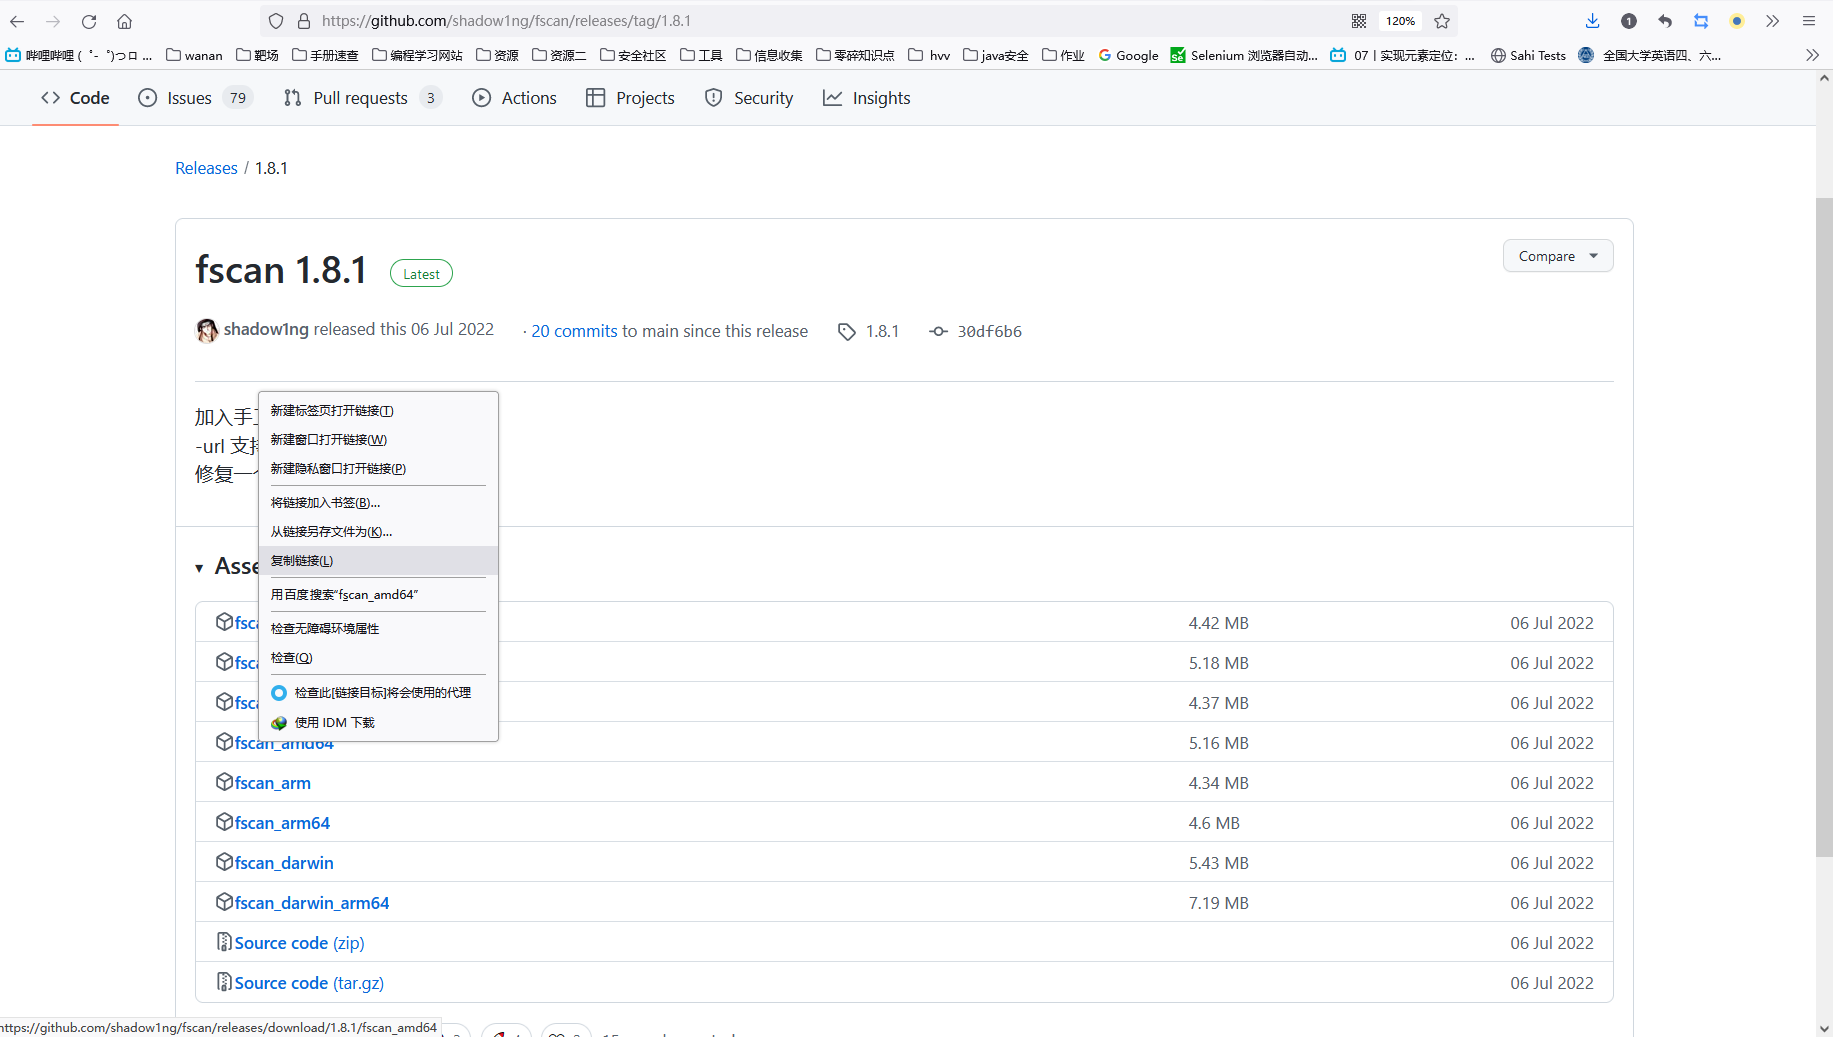Viewport: 1833px width, 1037px height.
Task: Open the Projects tab
Action: [630, 98]
